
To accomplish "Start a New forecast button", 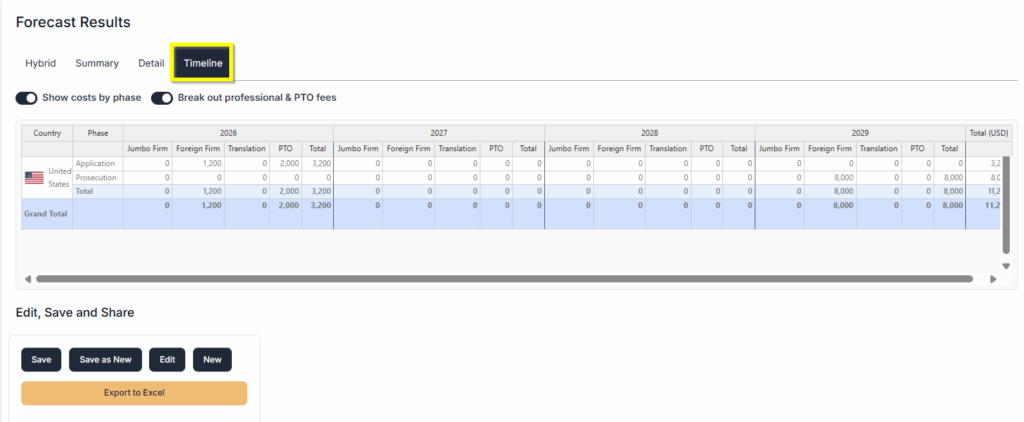I will tap(212, 360).
